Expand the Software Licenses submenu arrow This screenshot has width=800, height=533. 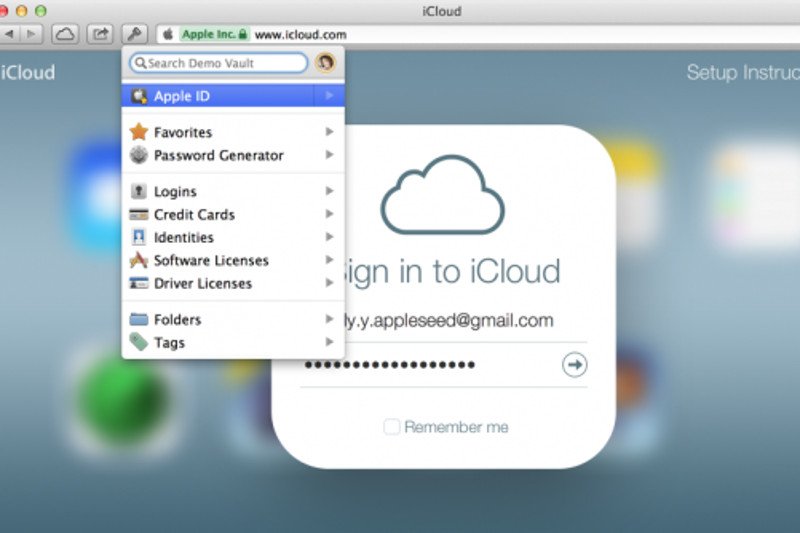tap(329, 260)
